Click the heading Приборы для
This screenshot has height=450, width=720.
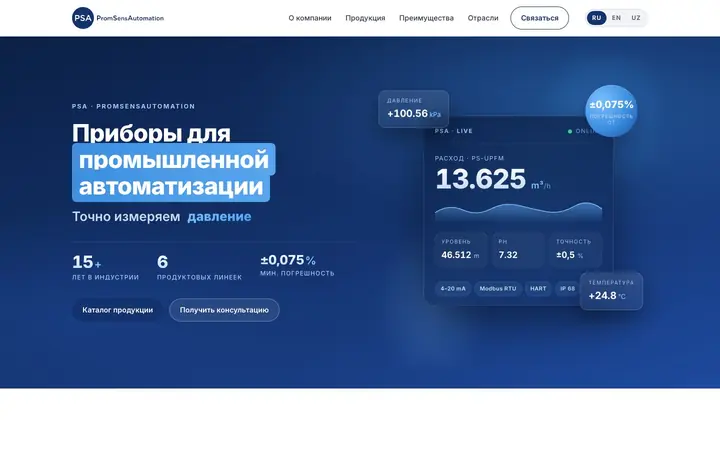(151, 133)
